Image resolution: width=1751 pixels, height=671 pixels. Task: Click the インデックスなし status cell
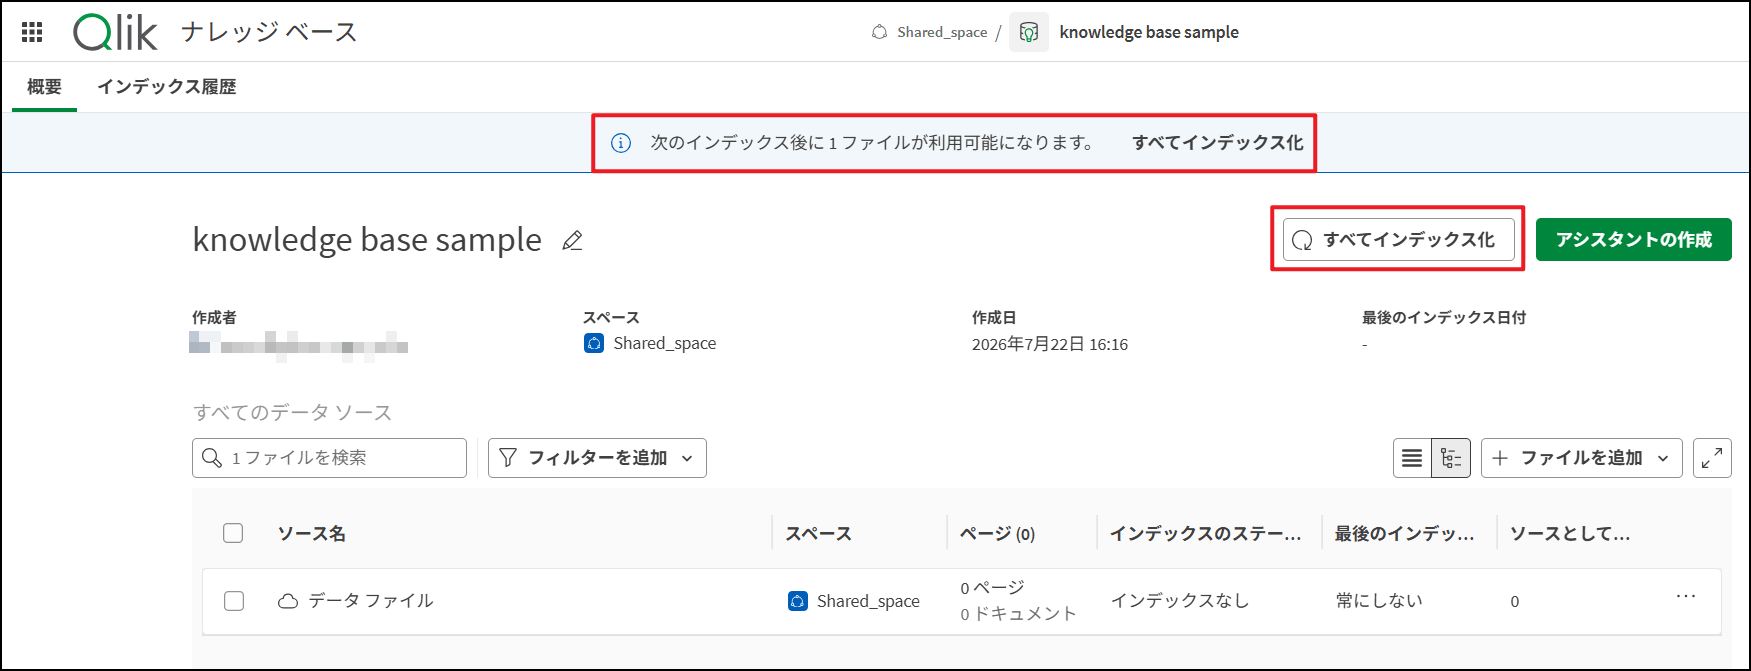(x=1180, y=601)
